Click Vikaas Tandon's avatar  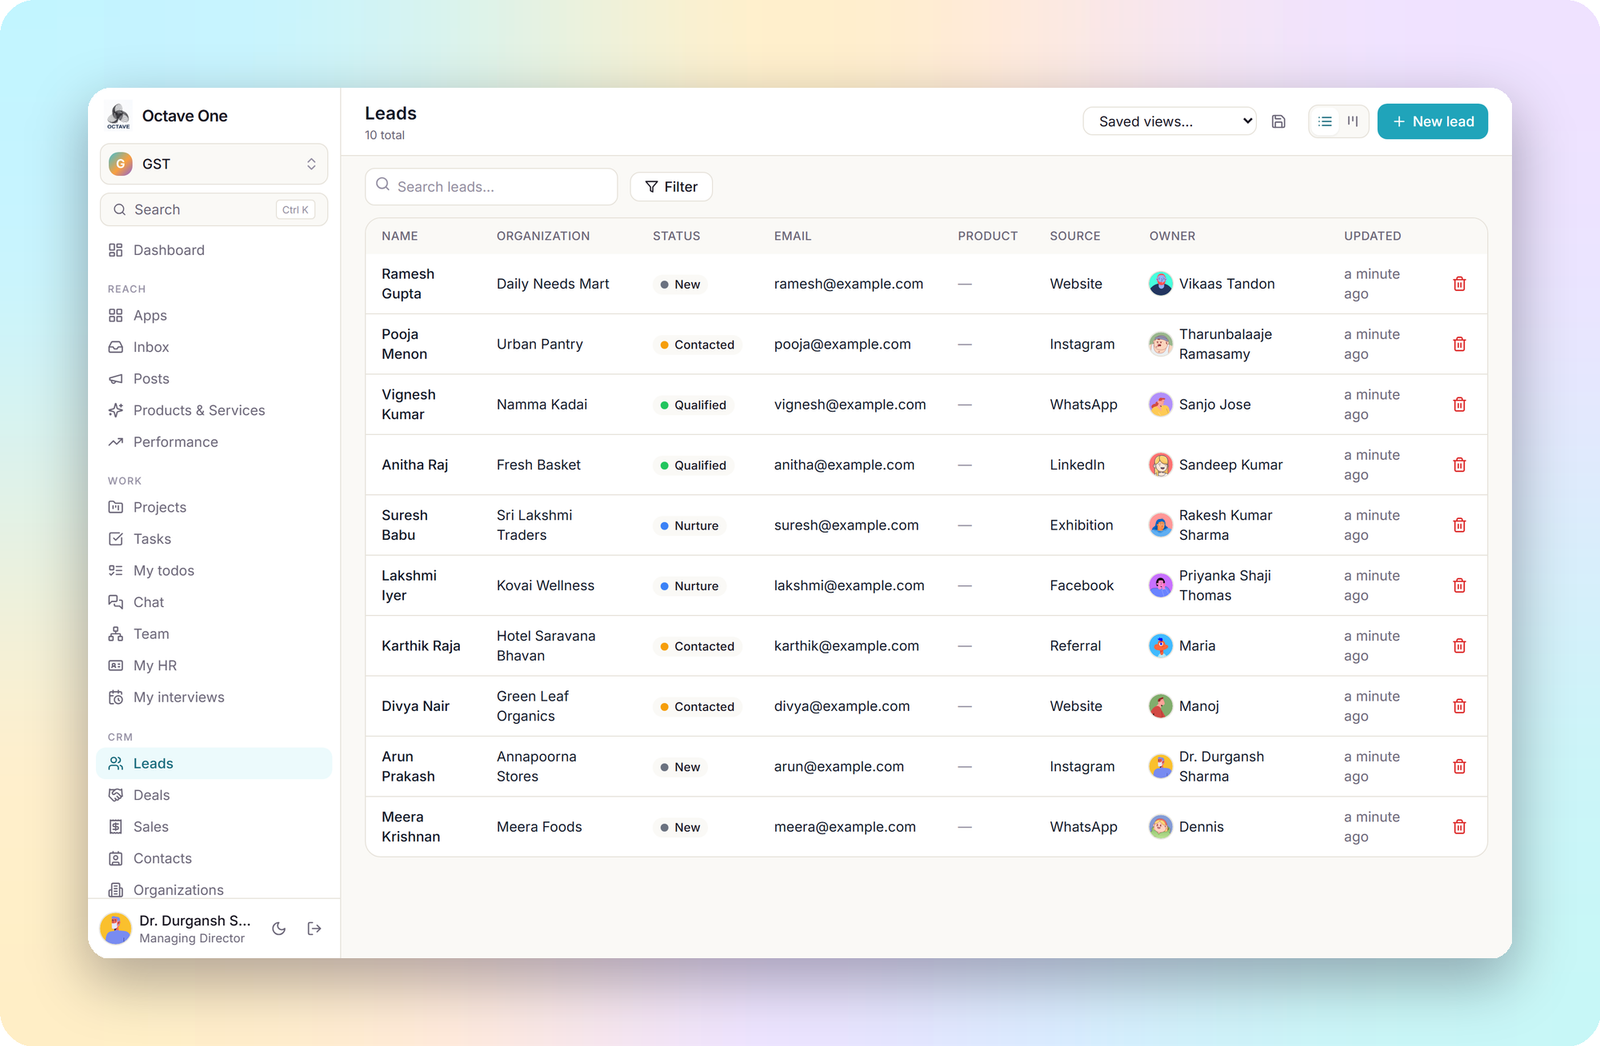pos(1160,284)
